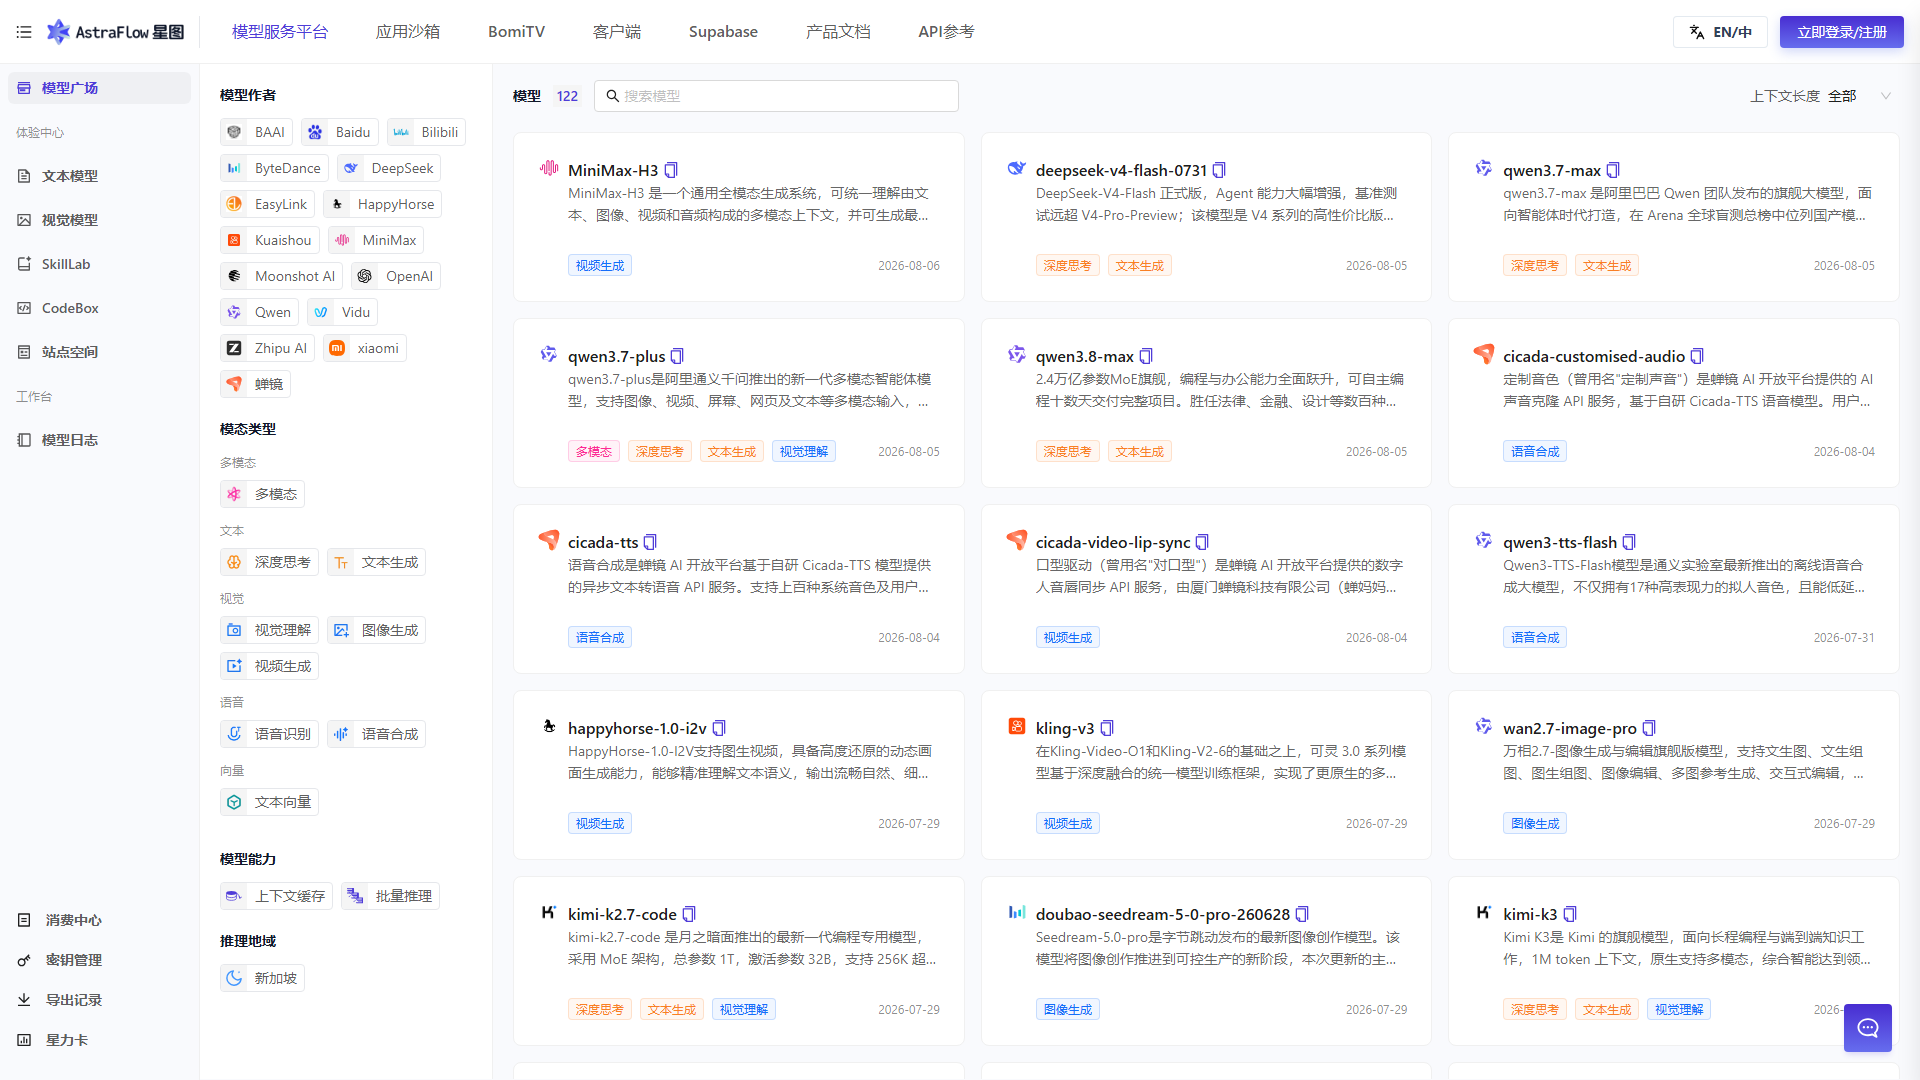
Task: Open the 模型服务平台 tab
Action: 280,32
